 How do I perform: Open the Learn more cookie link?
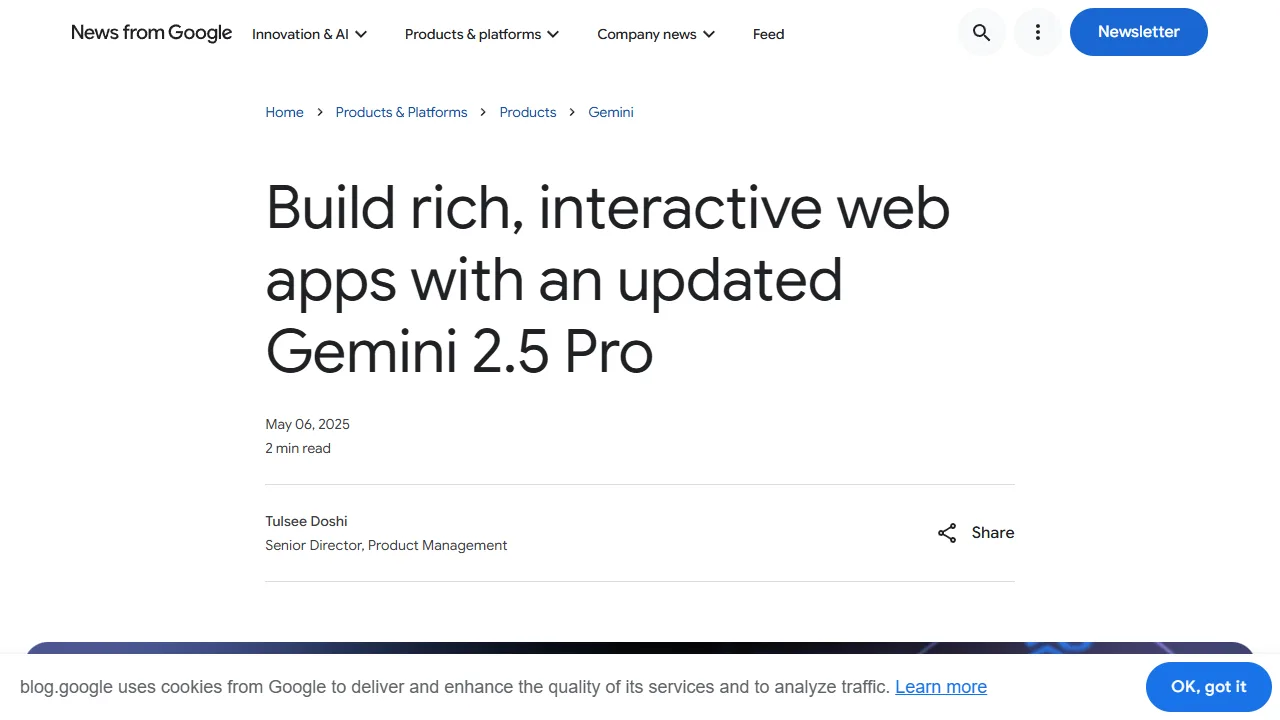[941, 687]
